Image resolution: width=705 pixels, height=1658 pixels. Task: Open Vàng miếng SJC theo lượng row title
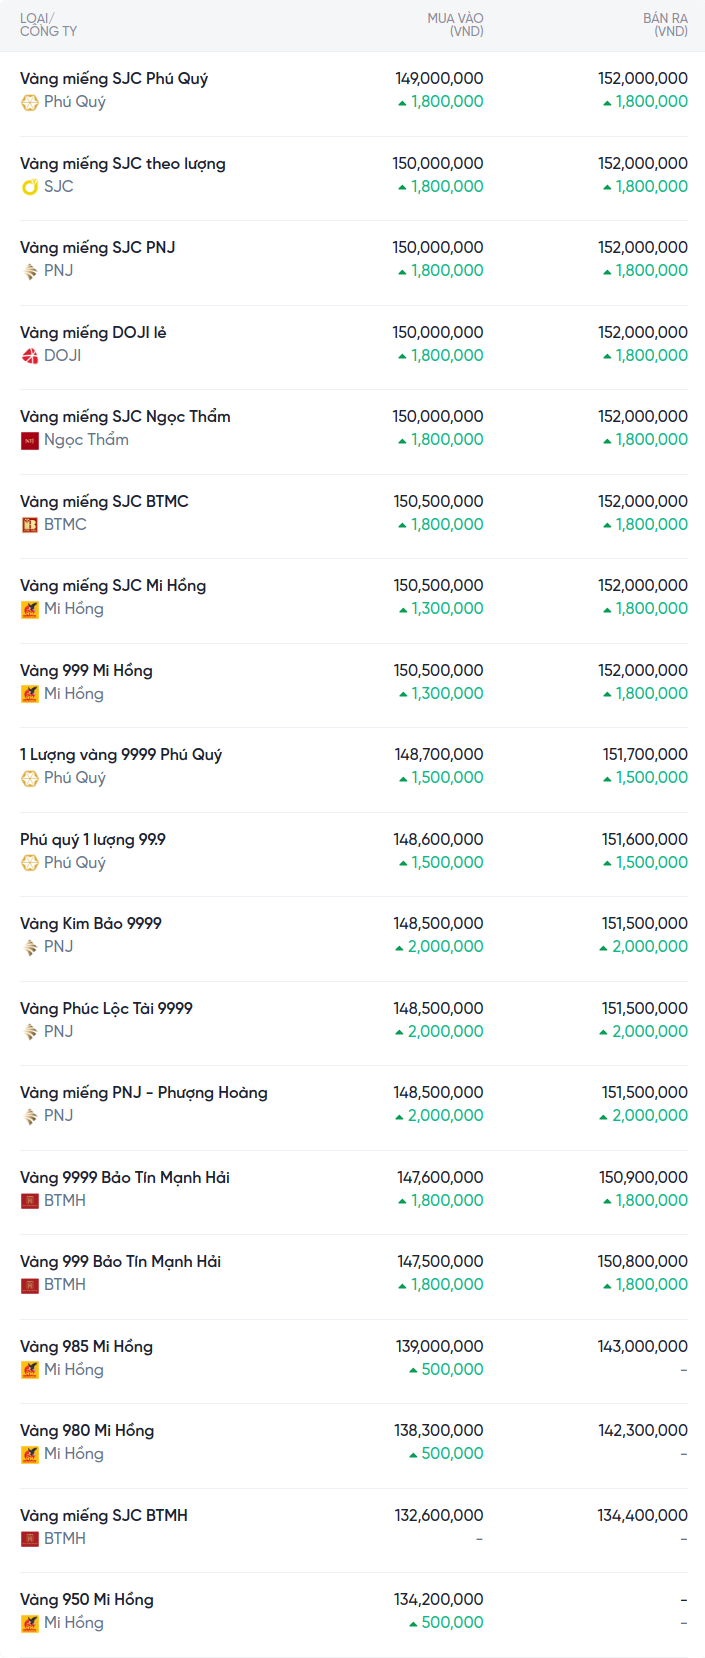(x=123, y=163)
